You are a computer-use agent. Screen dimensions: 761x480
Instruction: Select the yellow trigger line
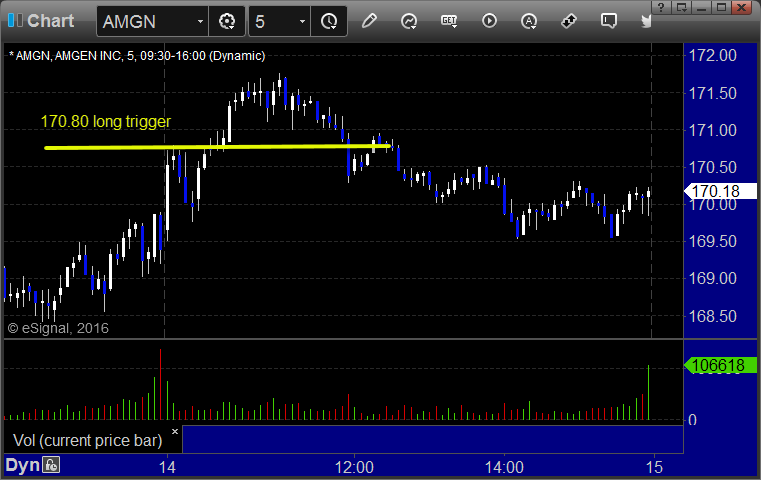pos(217,147)
